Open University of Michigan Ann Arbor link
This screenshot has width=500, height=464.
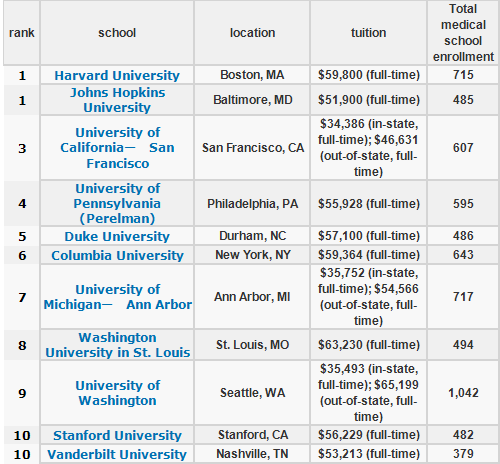click(118, 297)
